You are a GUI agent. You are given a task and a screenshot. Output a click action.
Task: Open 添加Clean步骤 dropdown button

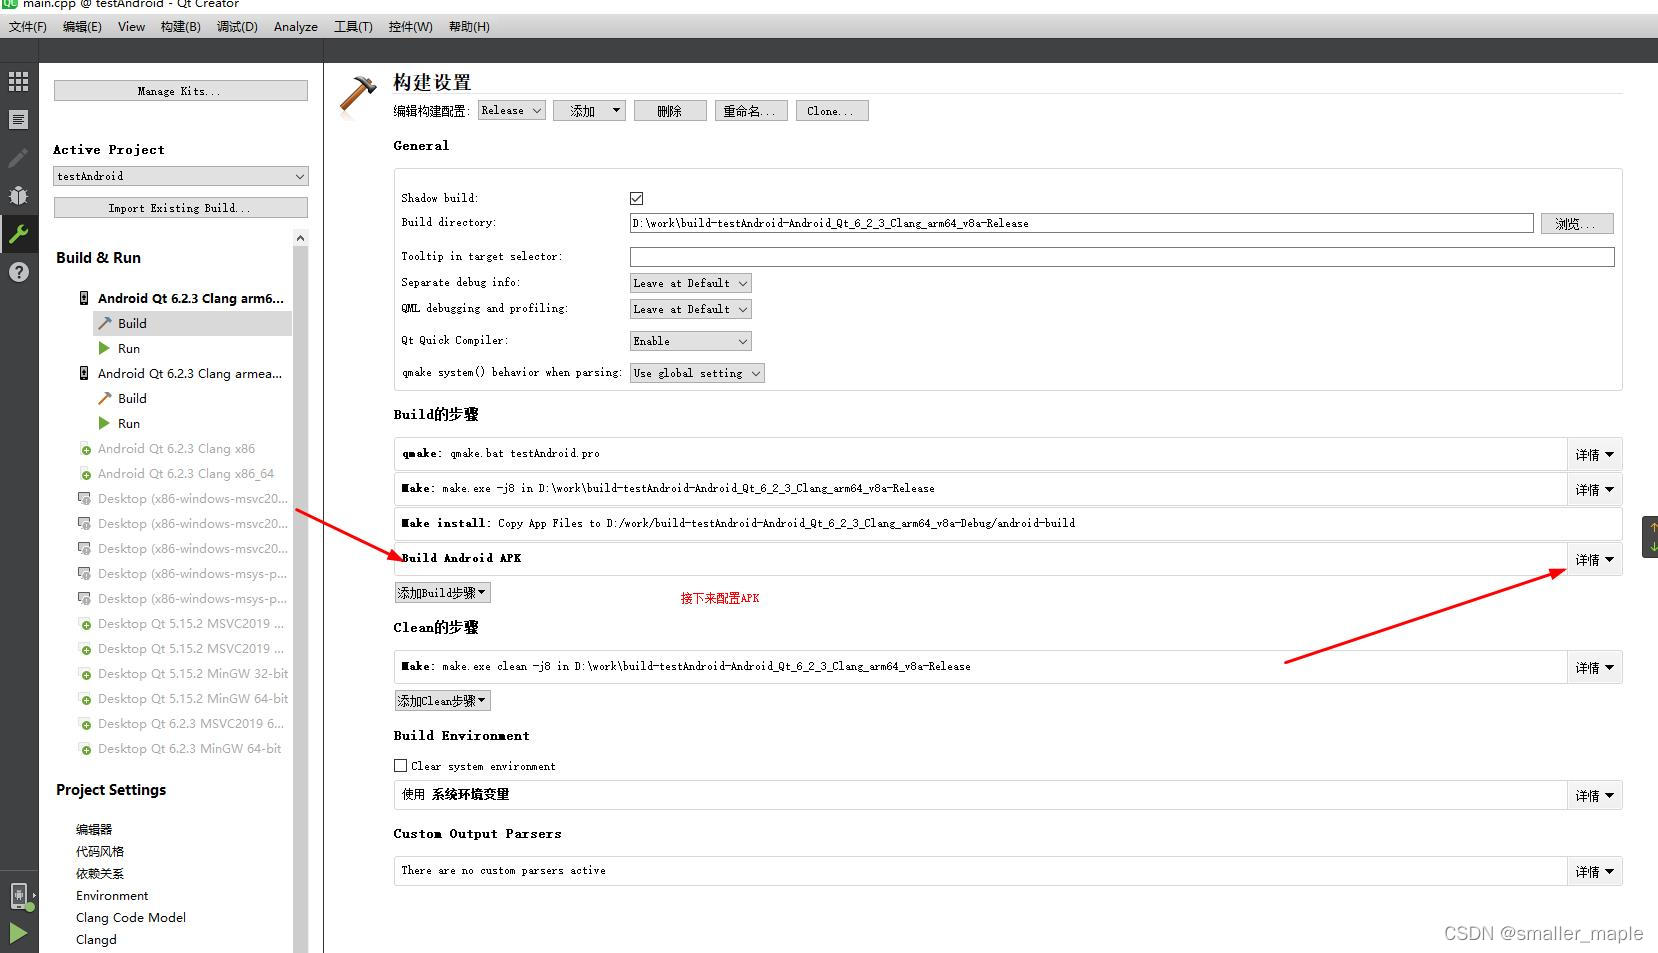pyautogui.click(x=442, y=701)
